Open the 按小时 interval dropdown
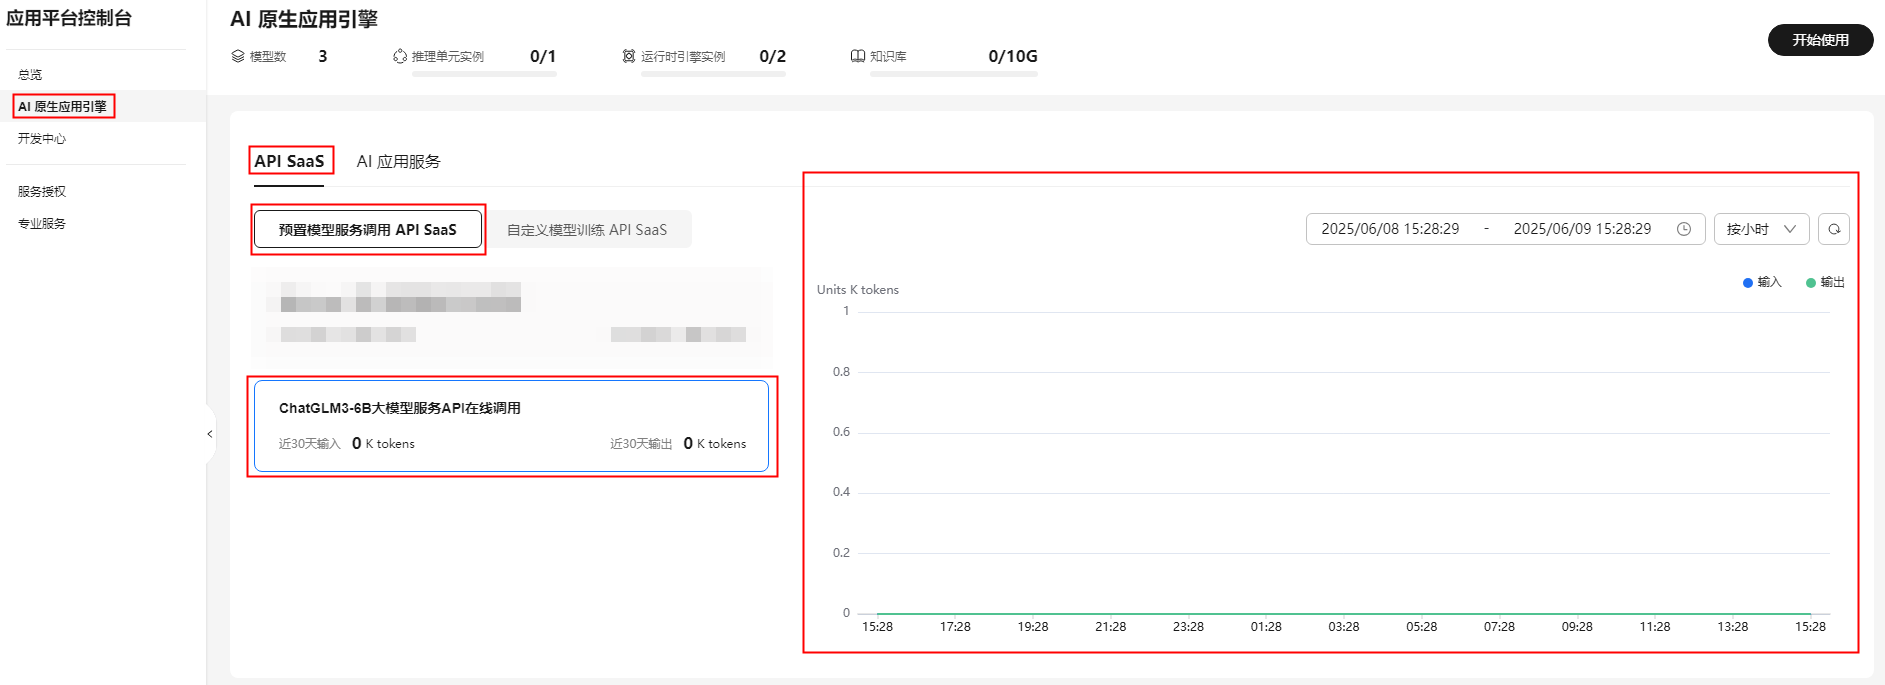The image size is (1885, 685). 1761,229
